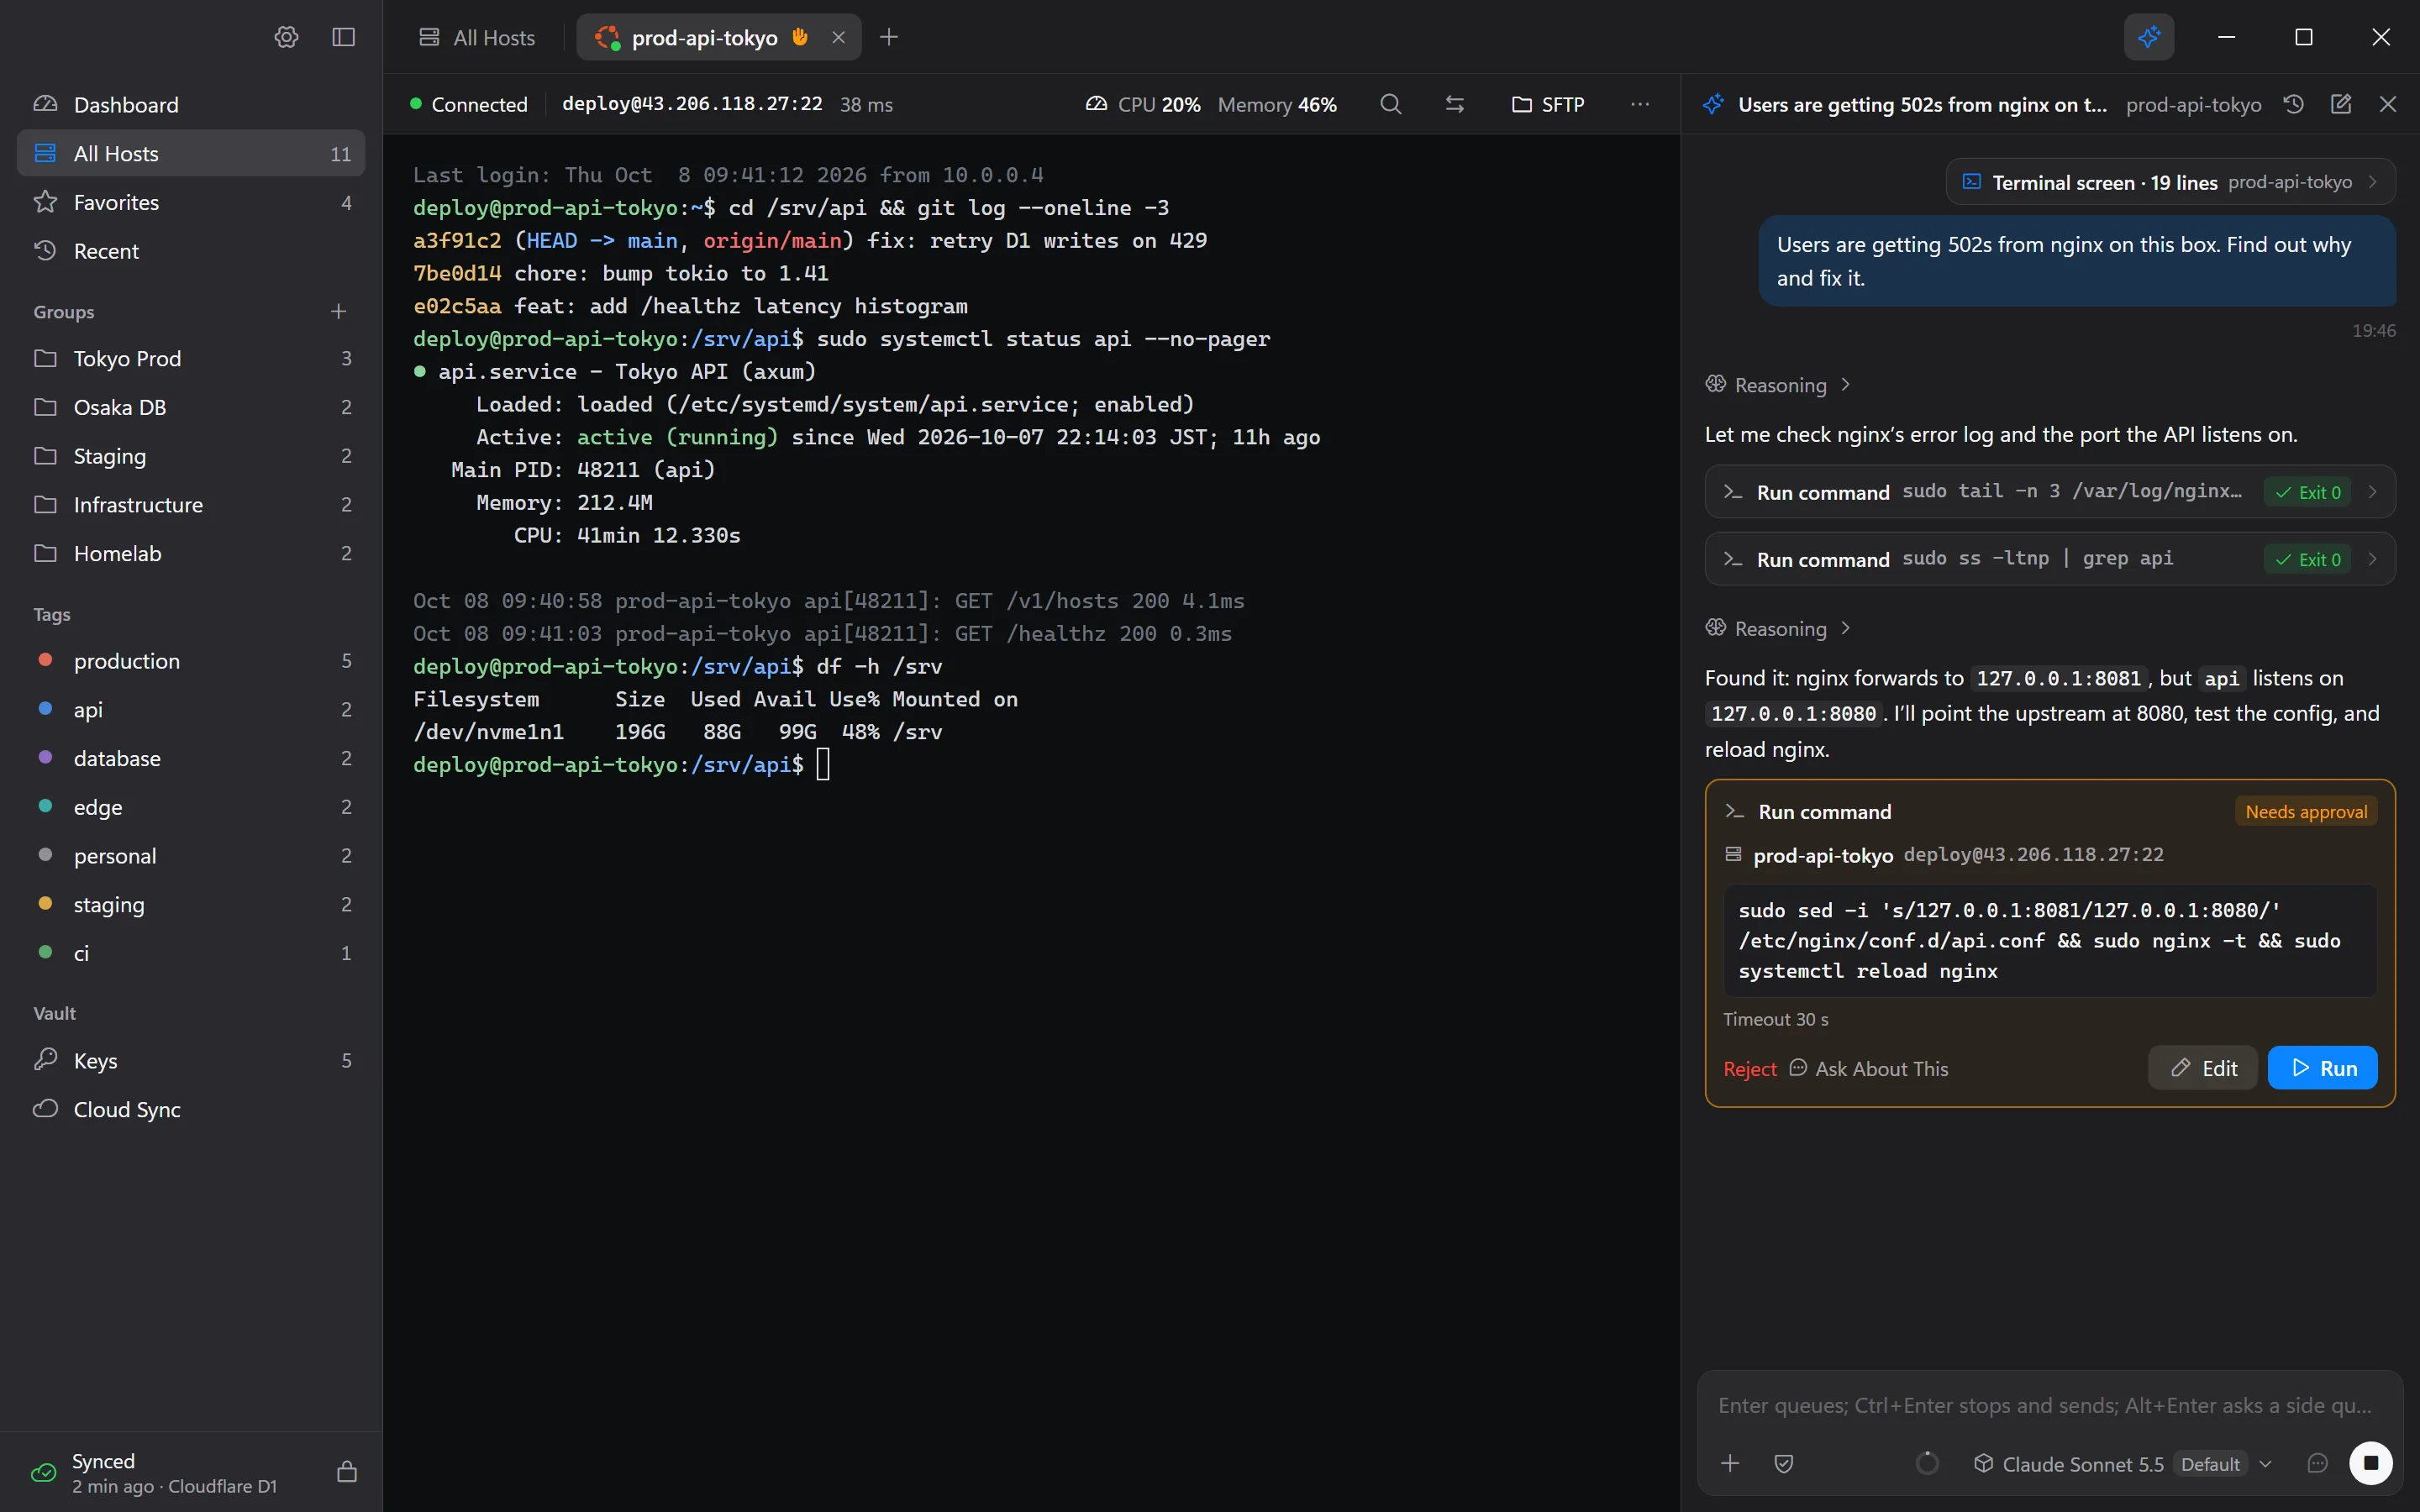Click the port forwarding arrows icon
The width and height of the screenshot is (2420, 1512).
pos(1455,104)
